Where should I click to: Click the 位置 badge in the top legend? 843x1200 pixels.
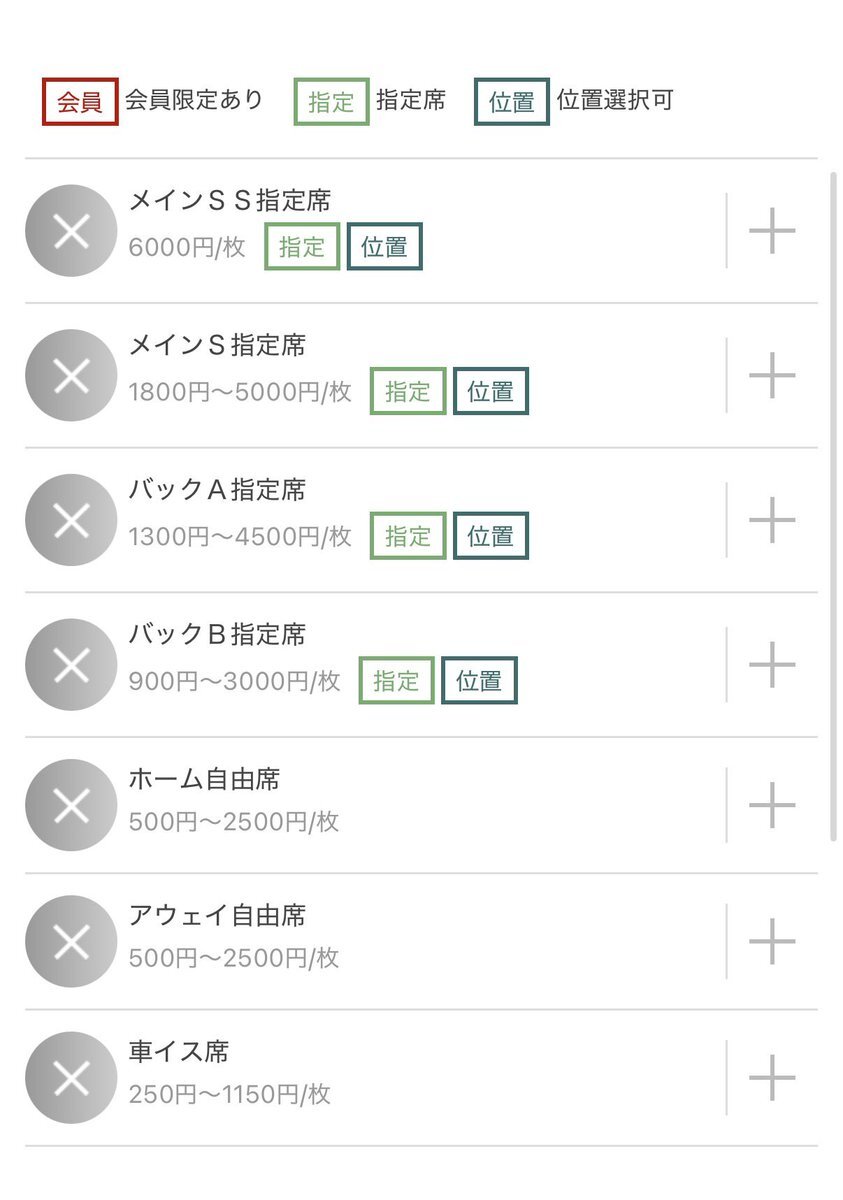(x=512, y=102)
